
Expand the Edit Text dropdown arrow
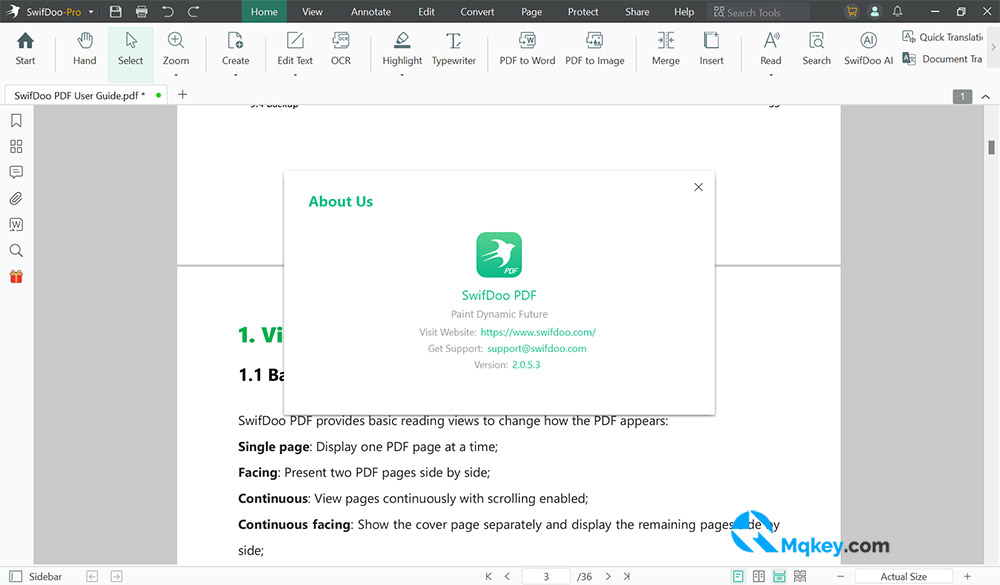click(295, 75)
